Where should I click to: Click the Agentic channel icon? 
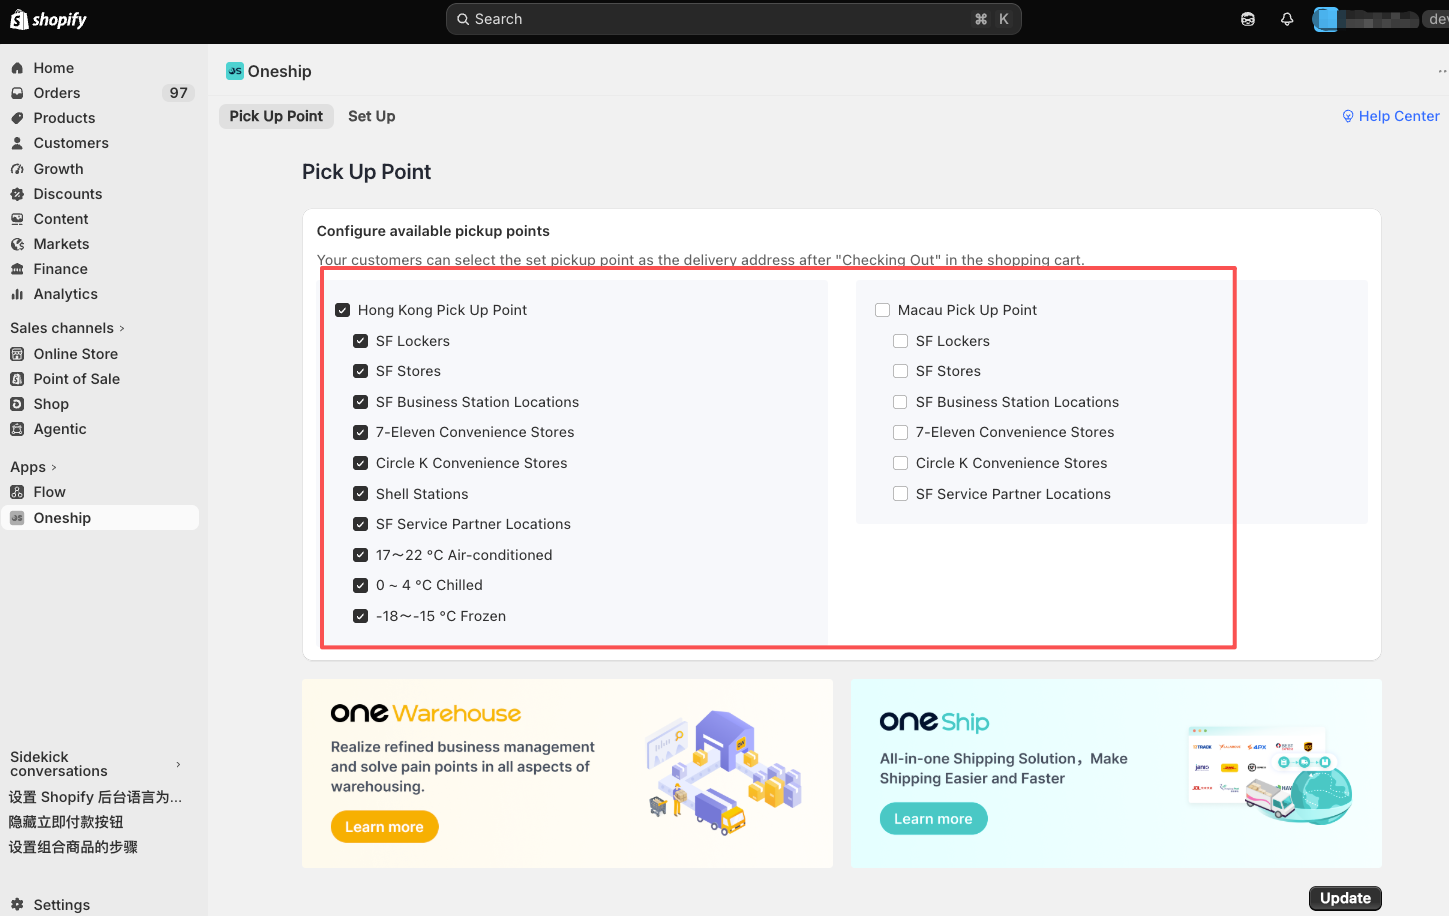(x=17, y=429)
